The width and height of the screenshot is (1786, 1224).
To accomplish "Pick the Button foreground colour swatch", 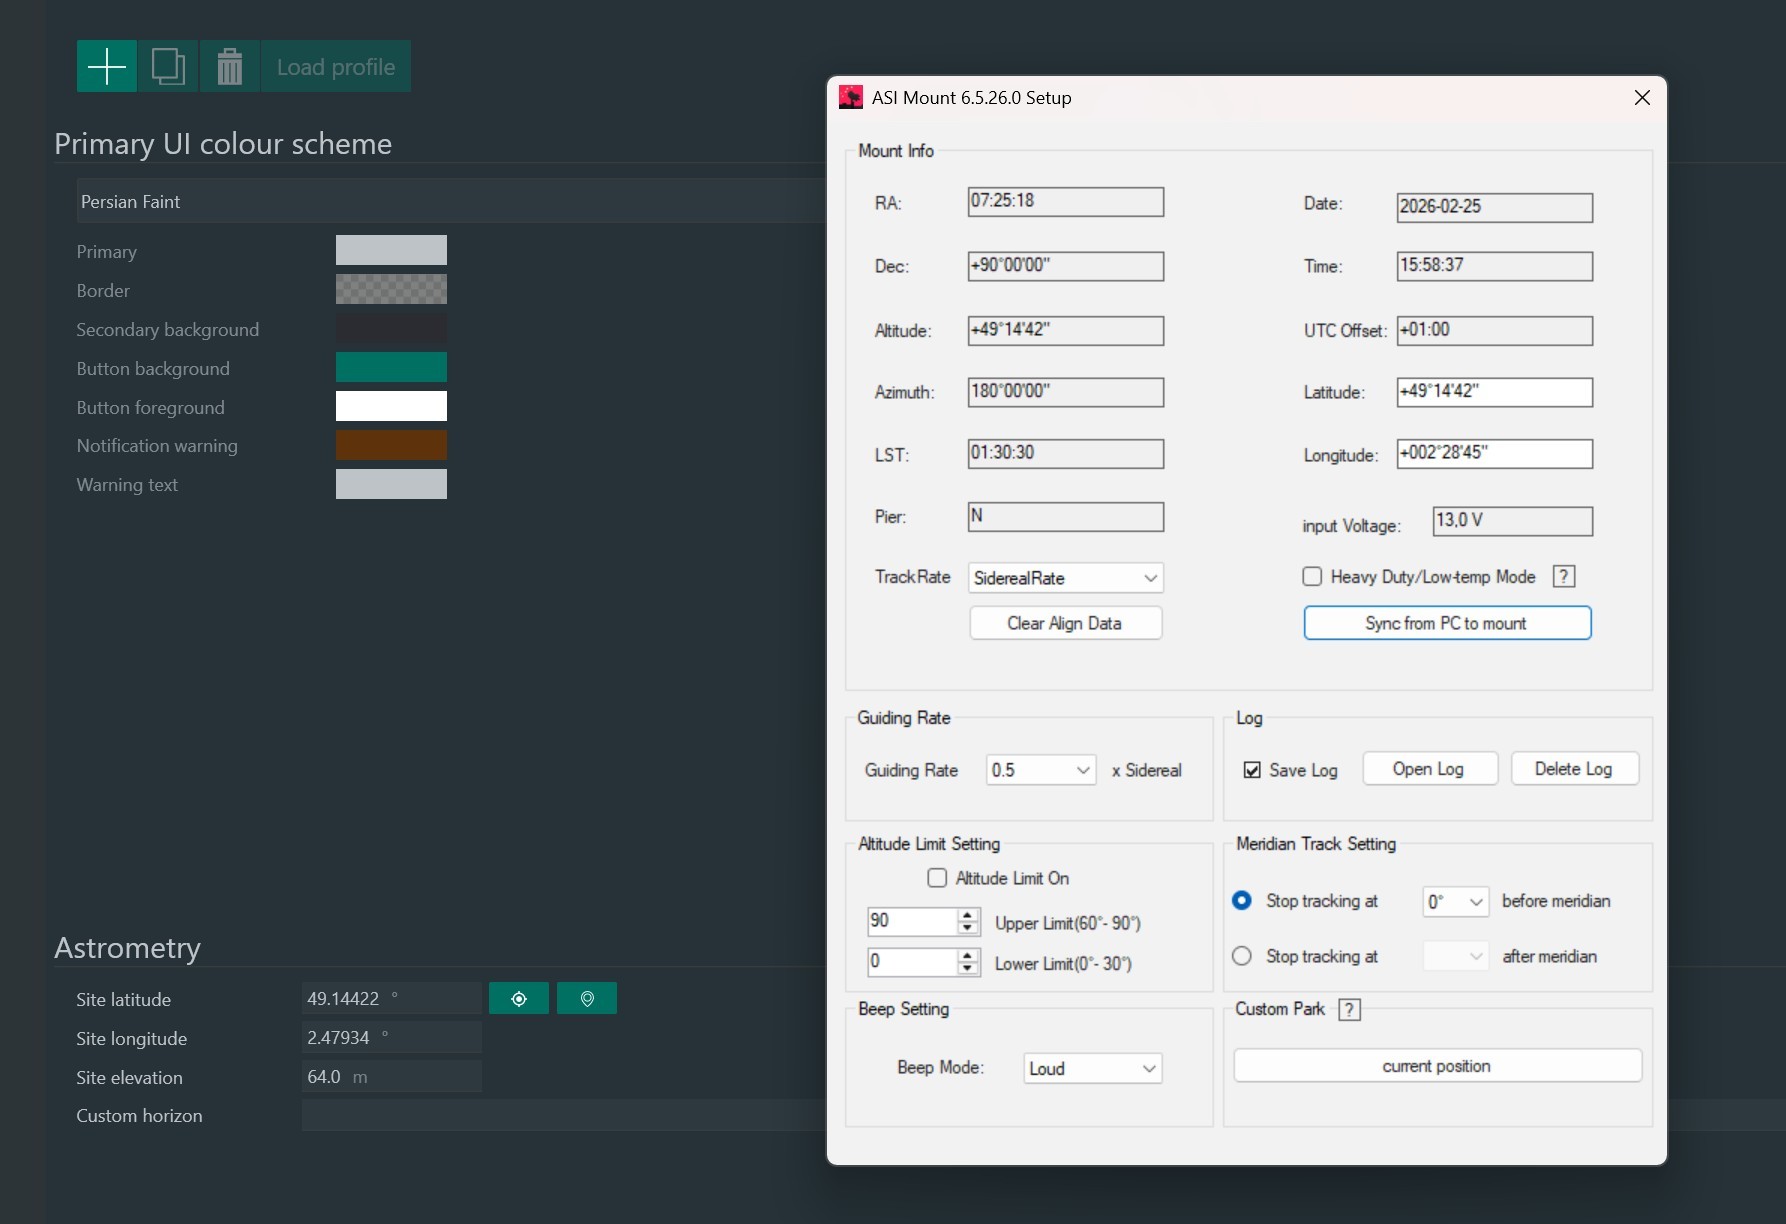I will pos(391,406).
